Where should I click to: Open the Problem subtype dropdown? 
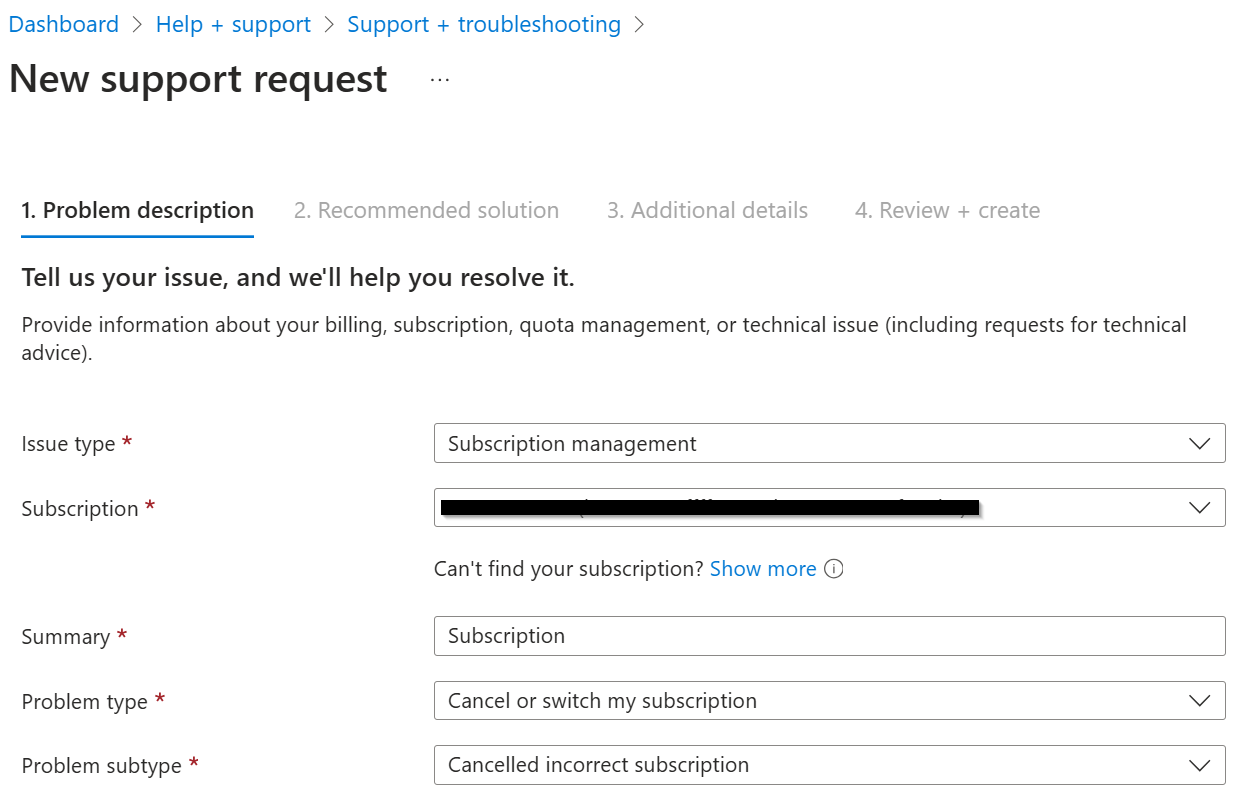(830, 765)
